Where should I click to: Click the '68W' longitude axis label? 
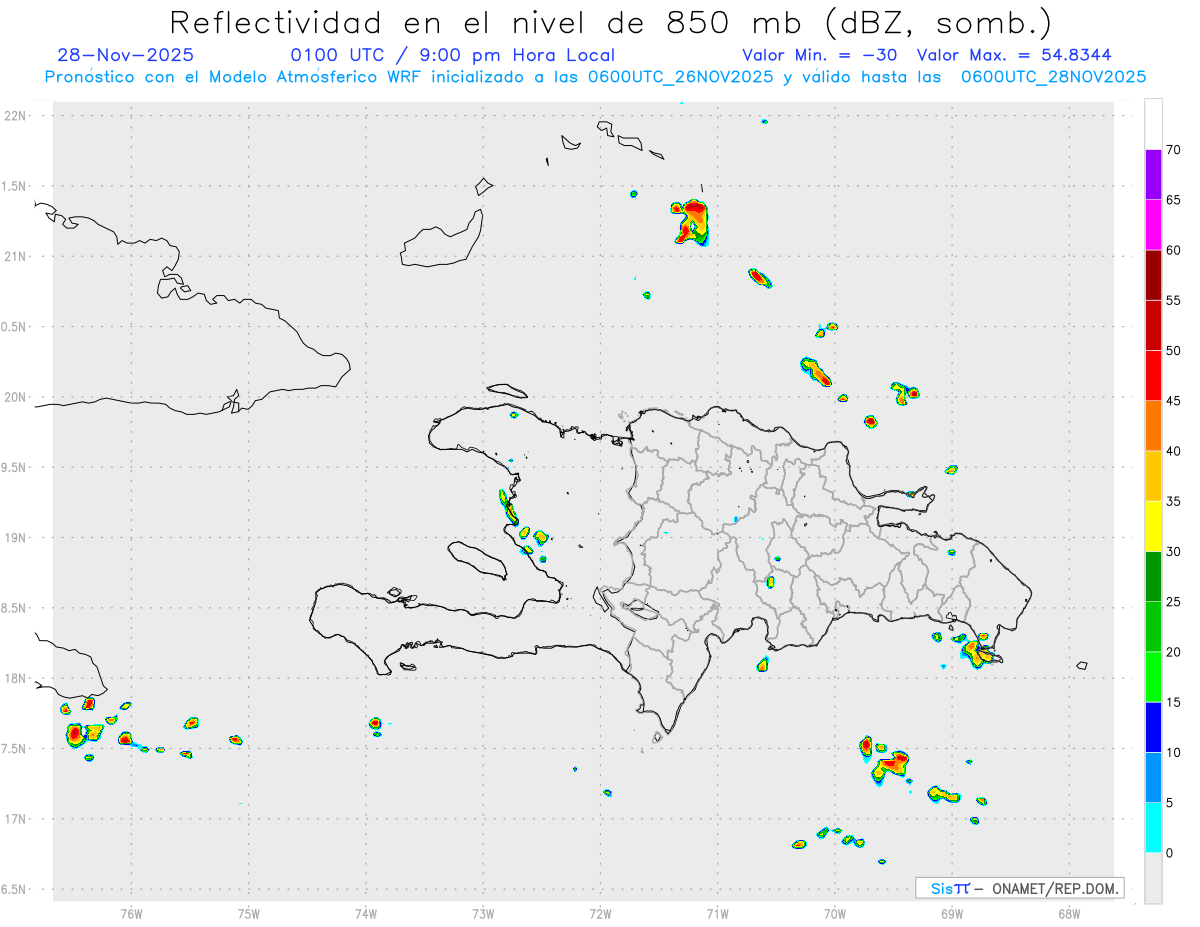pyautogui.click(x=1069, y=913)
